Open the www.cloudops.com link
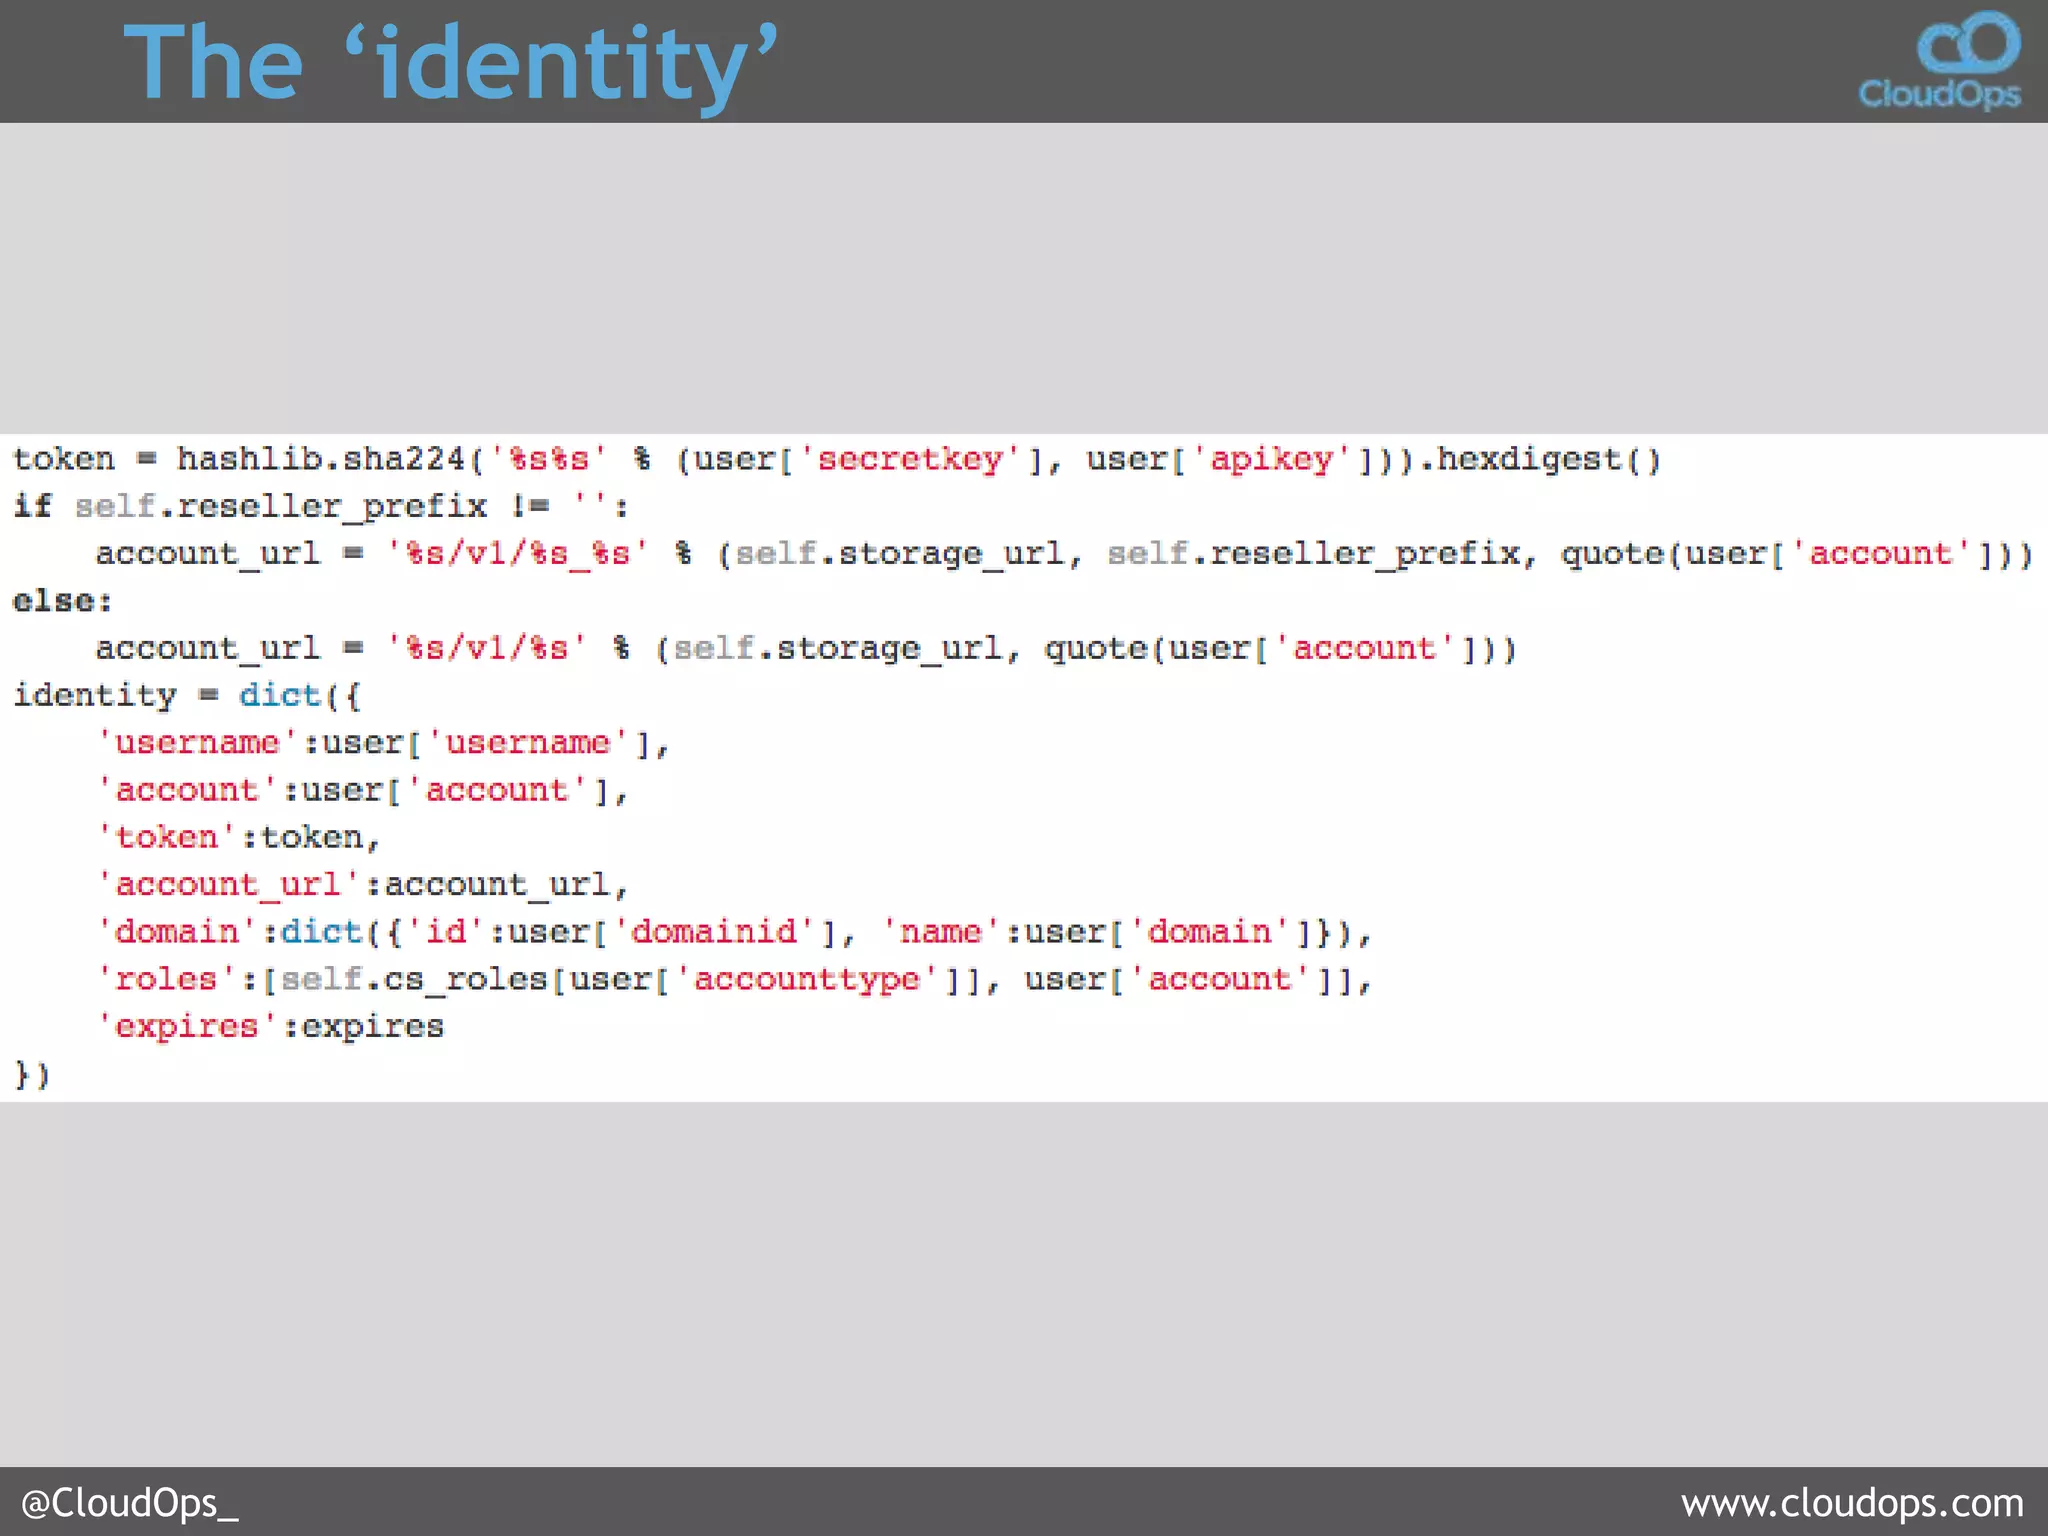 point(1852,1503)
